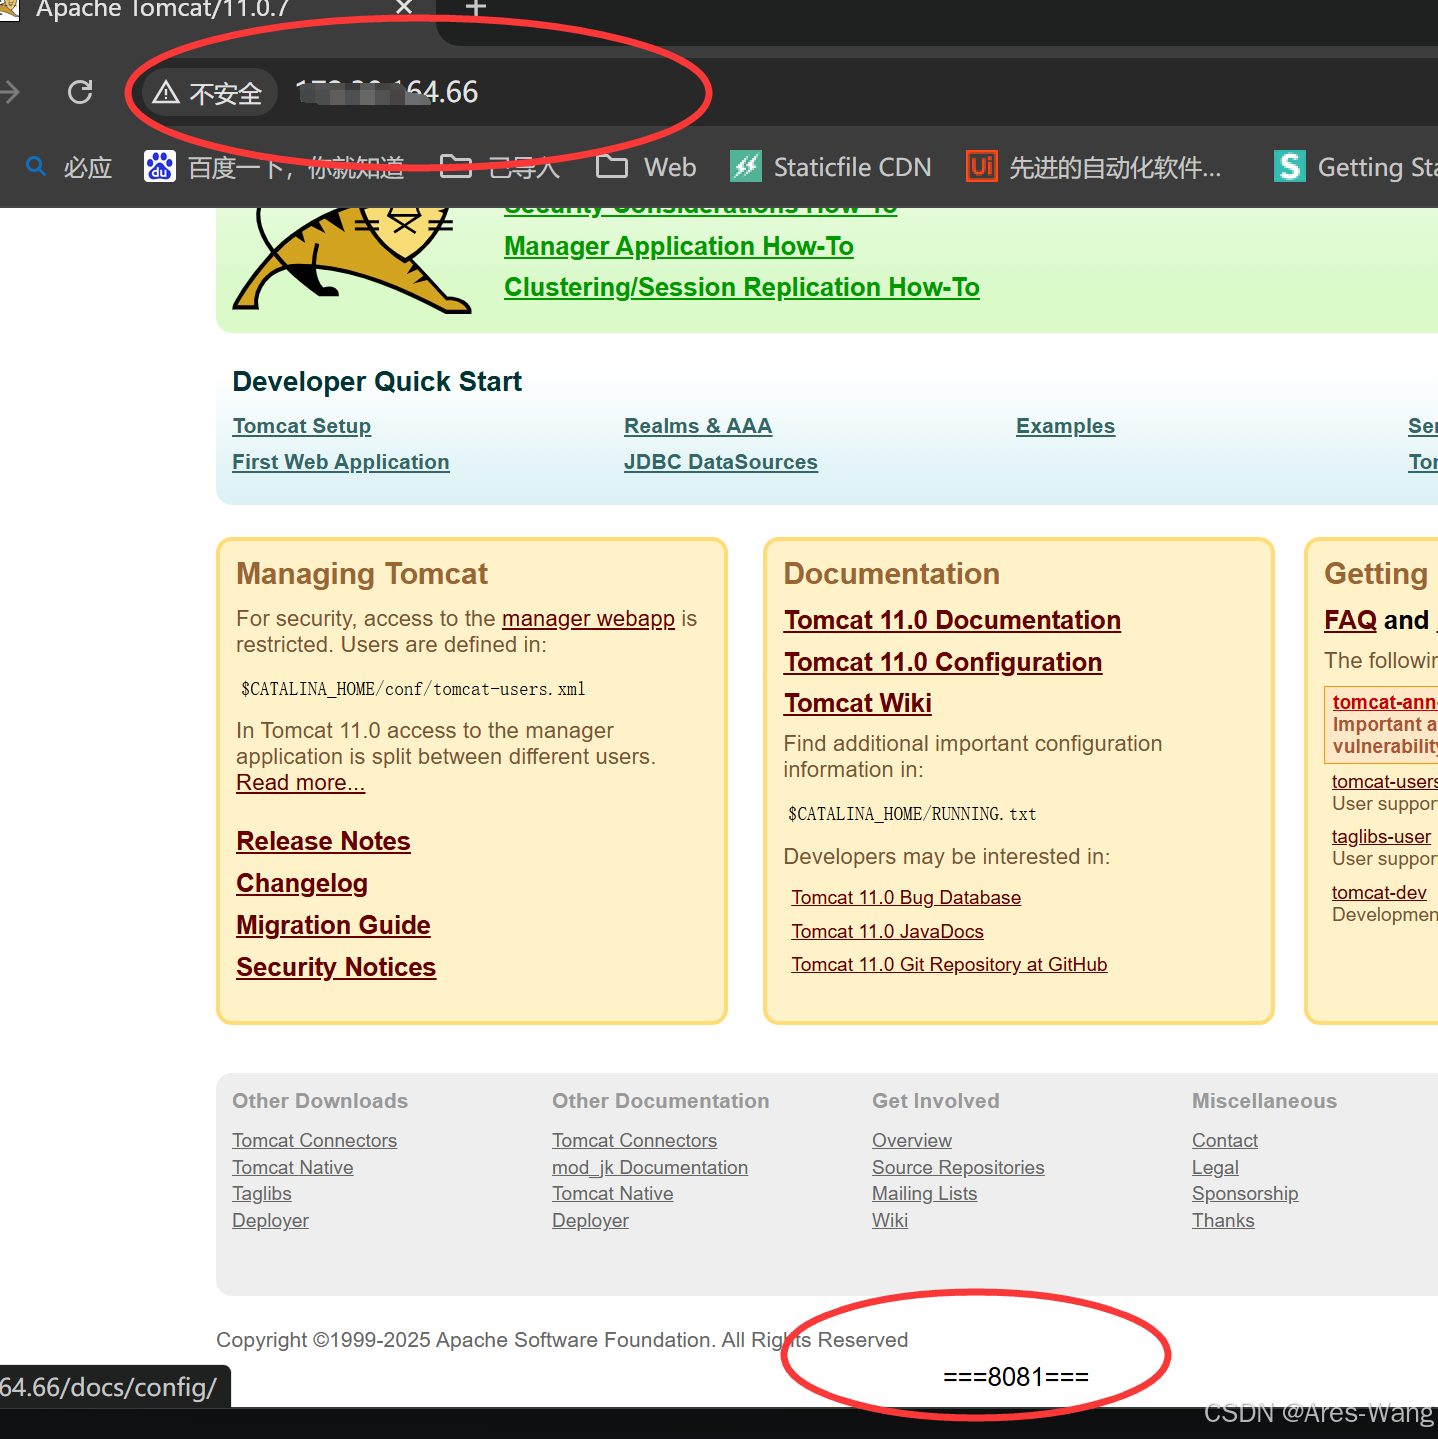Open the Realms & AAA link

coord(698,426)
